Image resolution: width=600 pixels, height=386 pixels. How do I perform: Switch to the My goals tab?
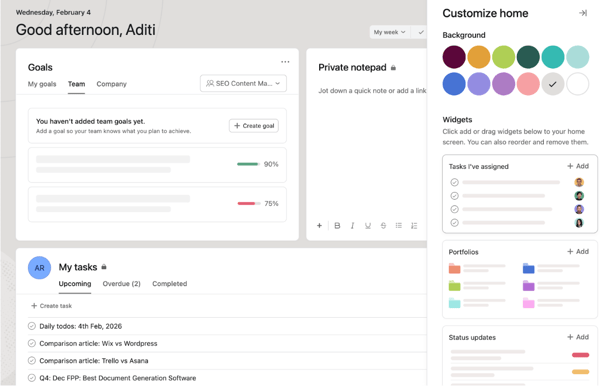click(x=42, y=84)
